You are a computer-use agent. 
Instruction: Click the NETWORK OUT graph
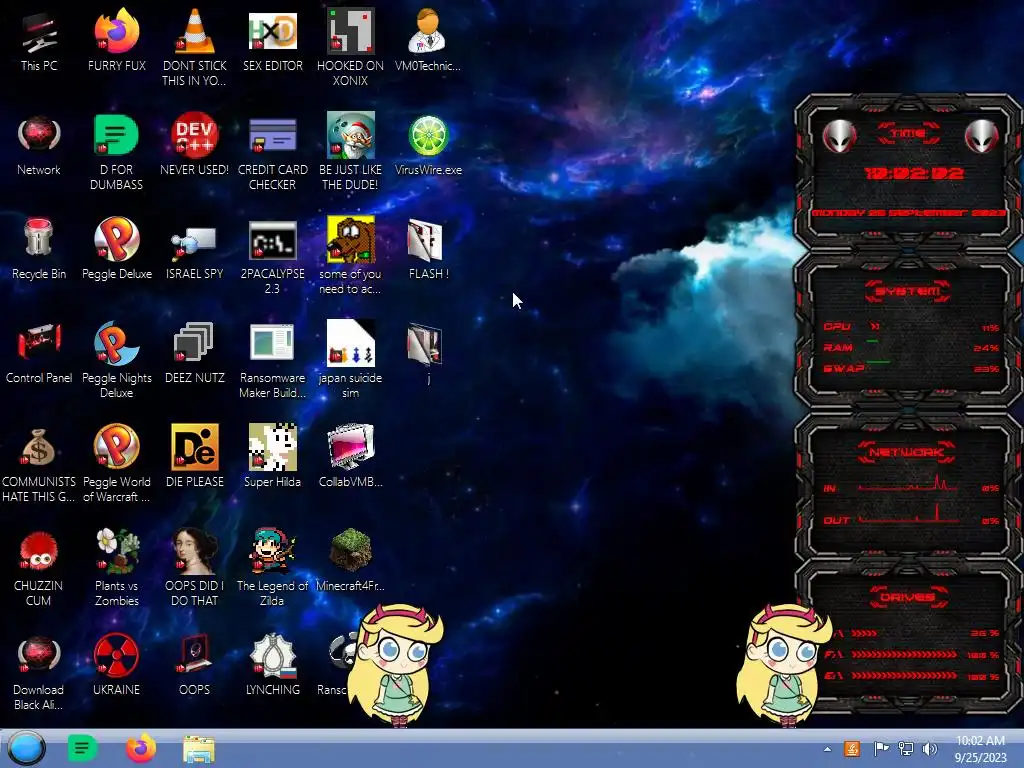tap(908, 515)
